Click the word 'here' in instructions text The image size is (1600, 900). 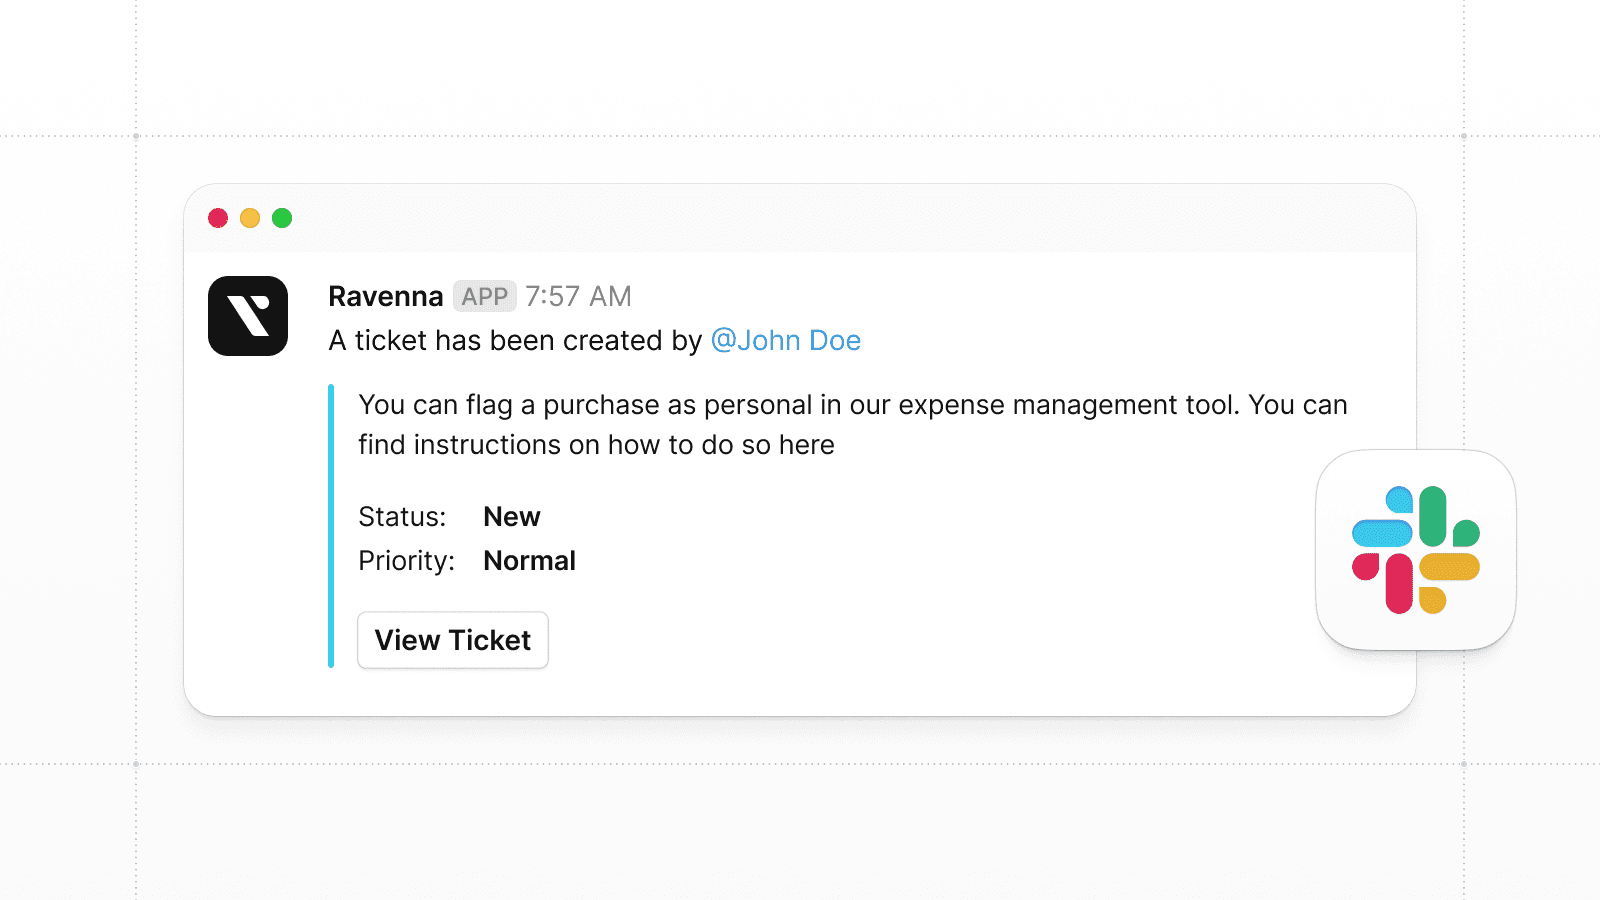pyautogui.click(x=807, y=445)
